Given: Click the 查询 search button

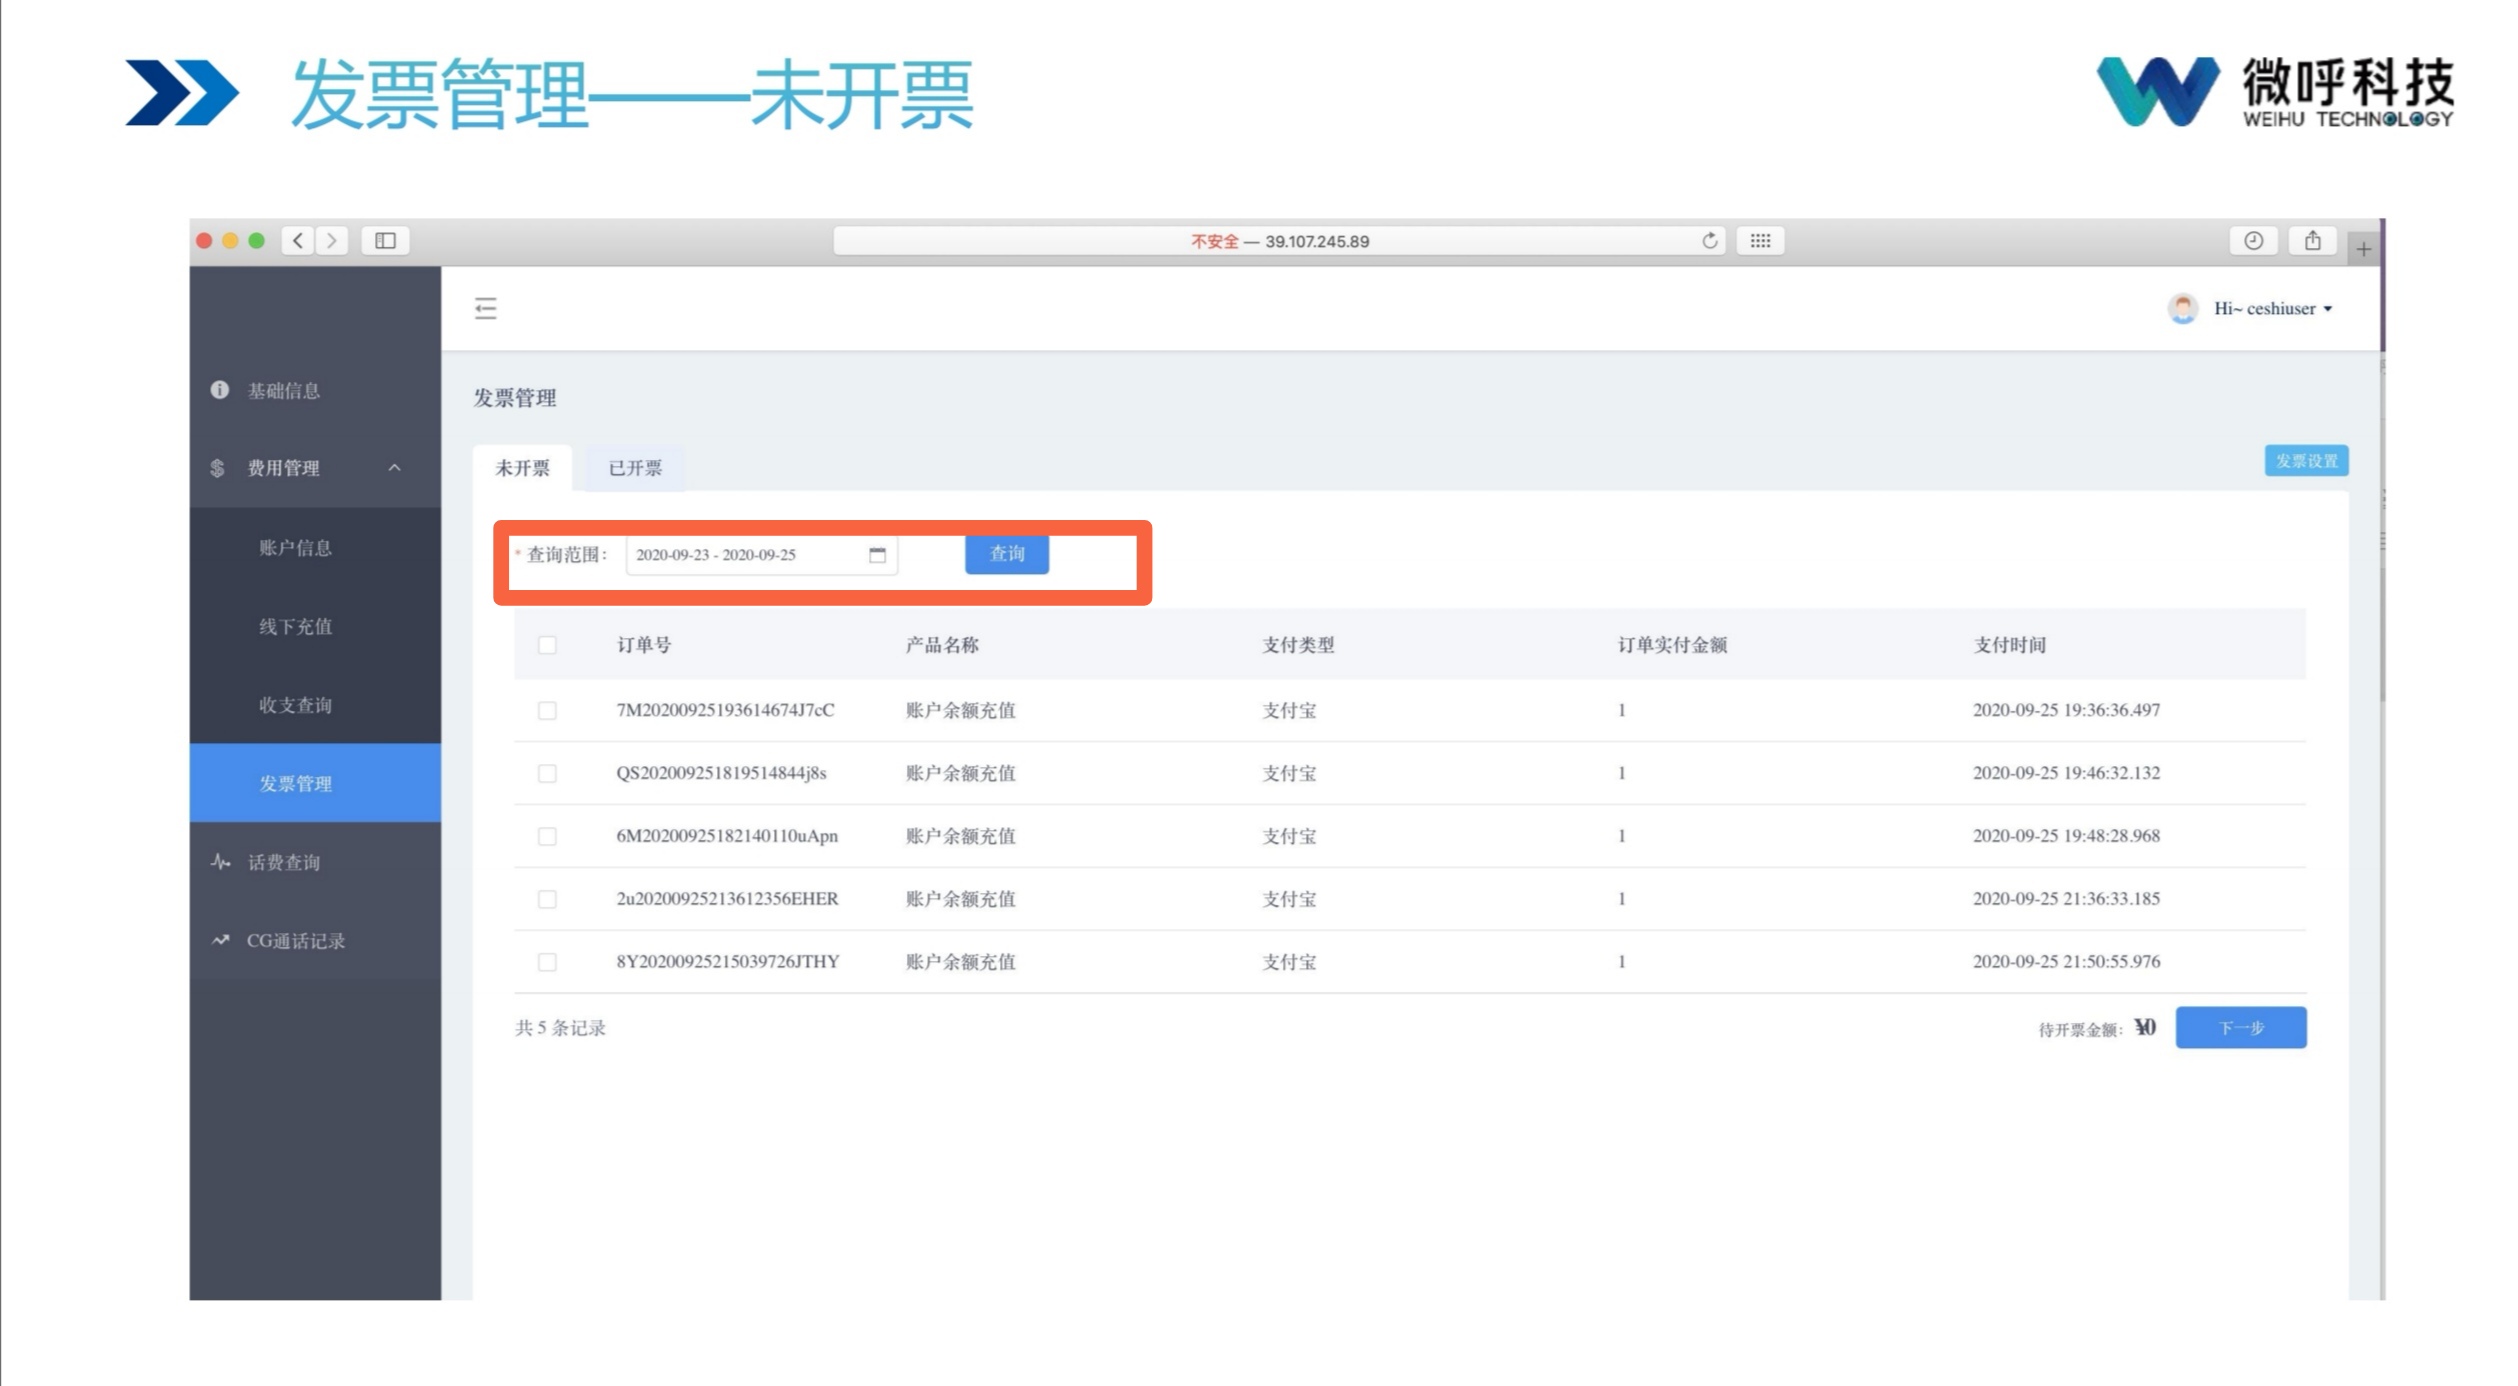Looking at the screenshot, I should tap(1006, 555).
